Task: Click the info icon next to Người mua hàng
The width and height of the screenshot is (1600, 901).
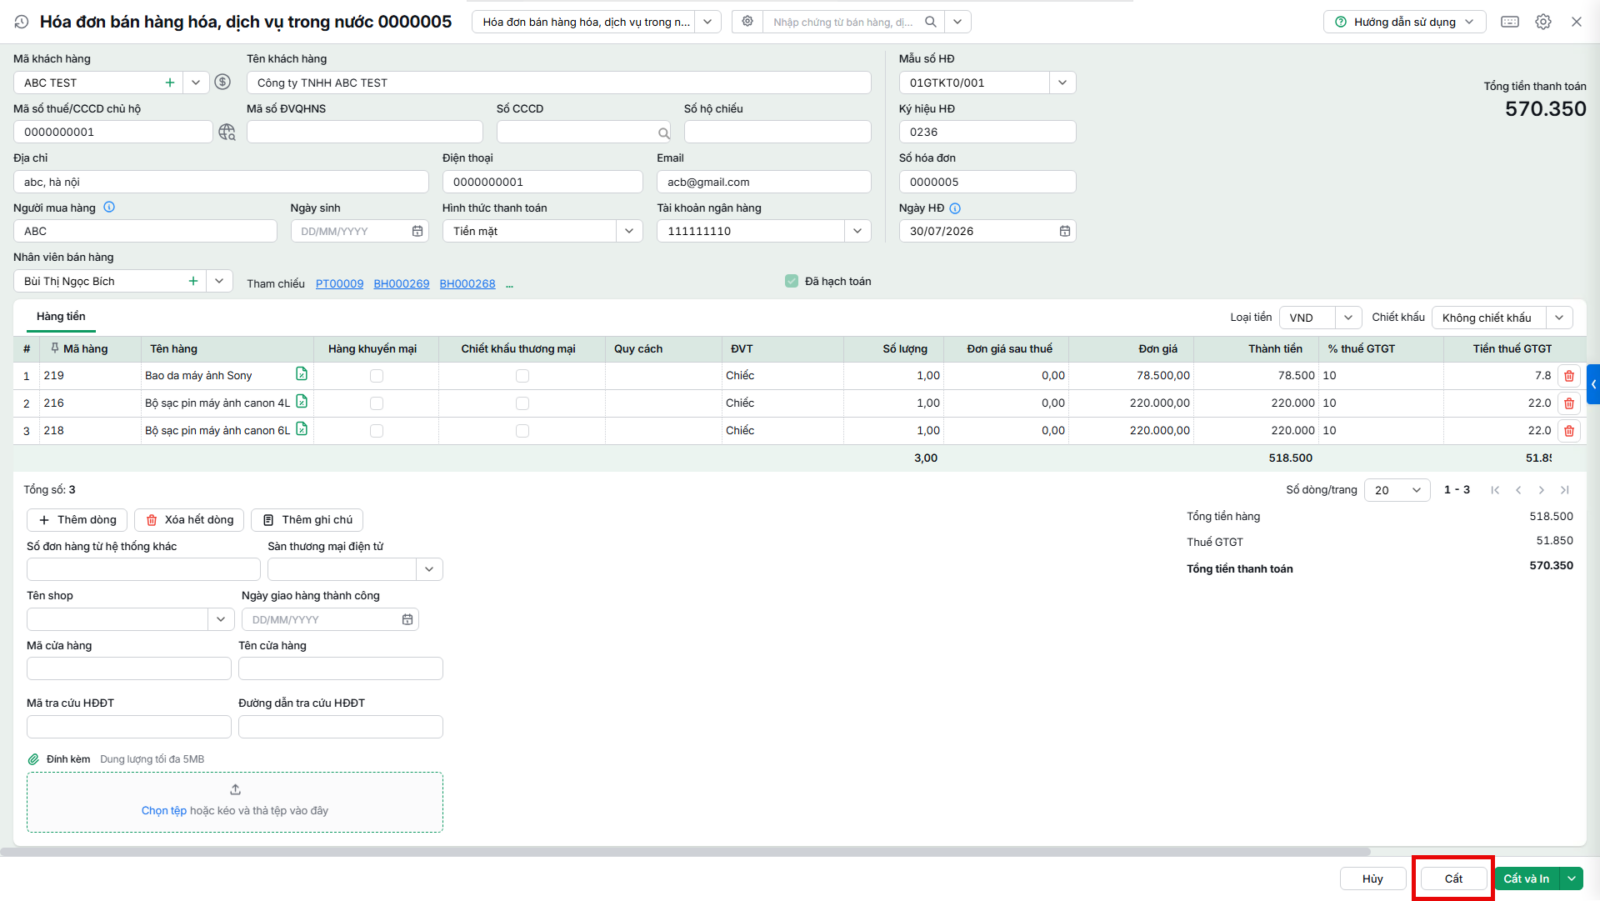Action: [x=109, y=207]
